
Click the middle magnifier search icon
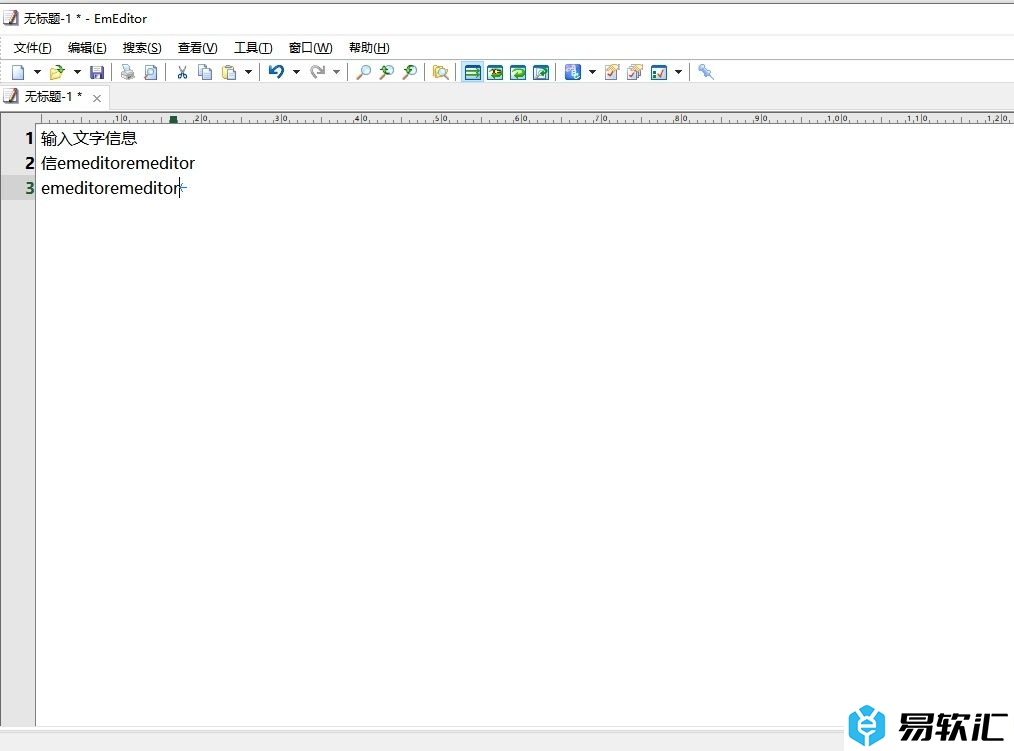[387, 72]
